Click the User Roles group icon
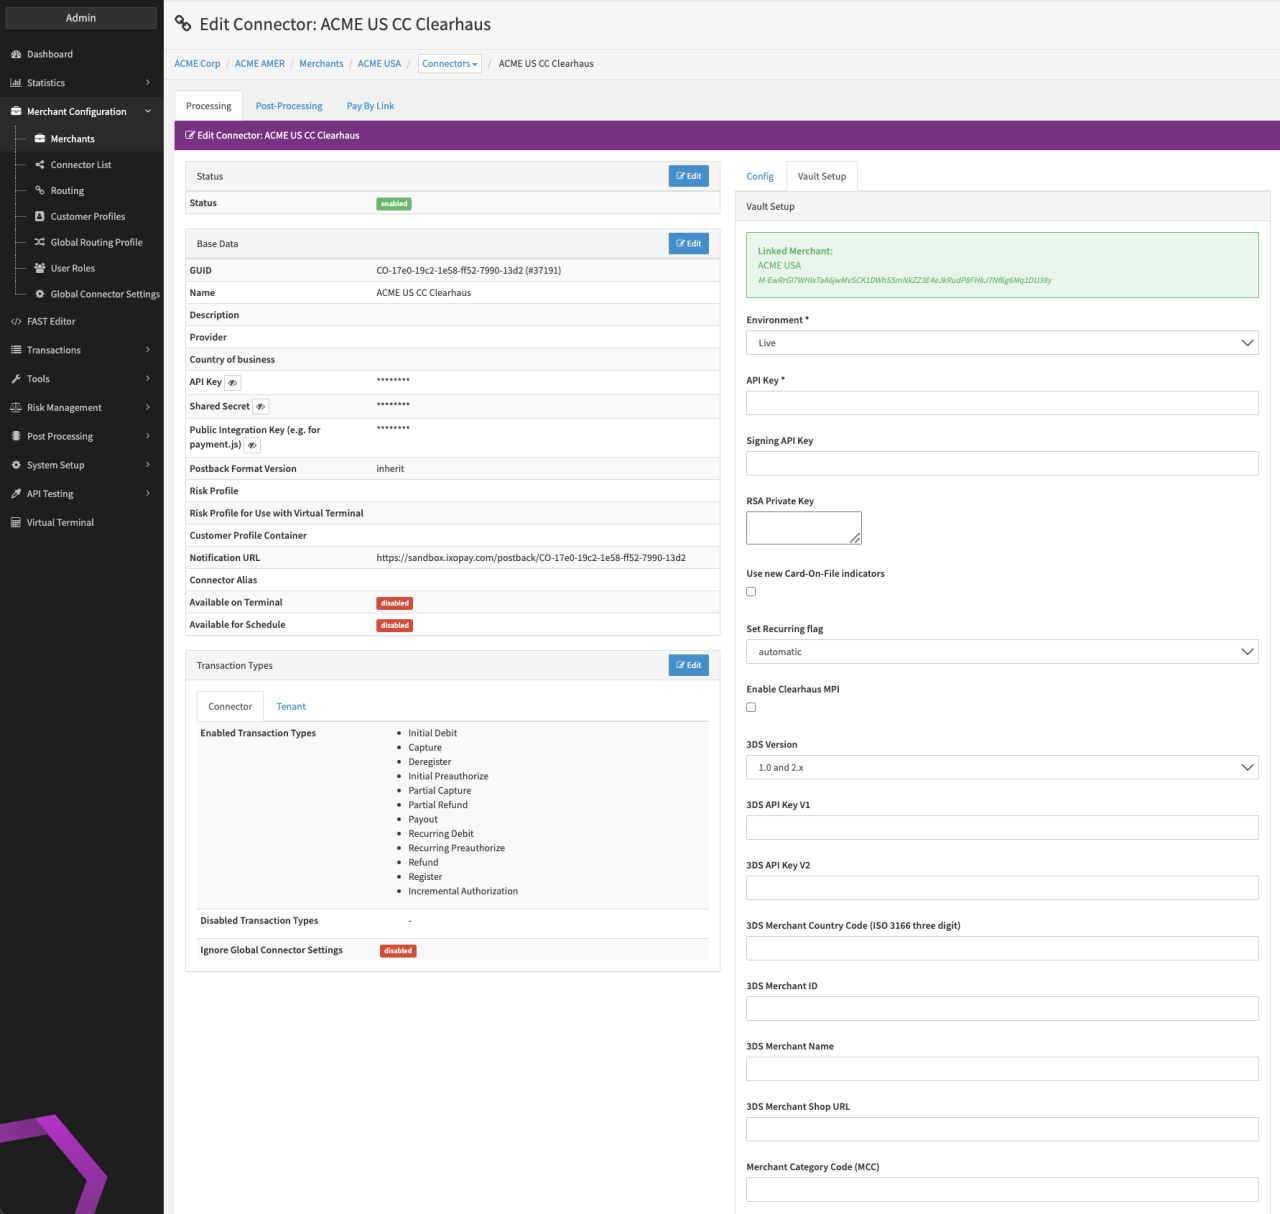 pos(40,269)
